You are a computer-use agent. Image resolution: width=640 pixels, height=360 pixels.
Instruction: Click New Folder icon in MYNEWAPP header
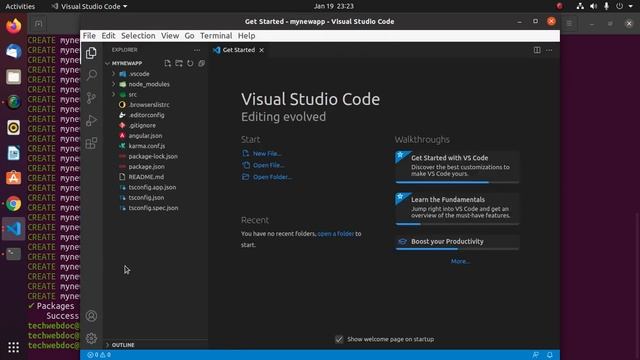point(179,63)
